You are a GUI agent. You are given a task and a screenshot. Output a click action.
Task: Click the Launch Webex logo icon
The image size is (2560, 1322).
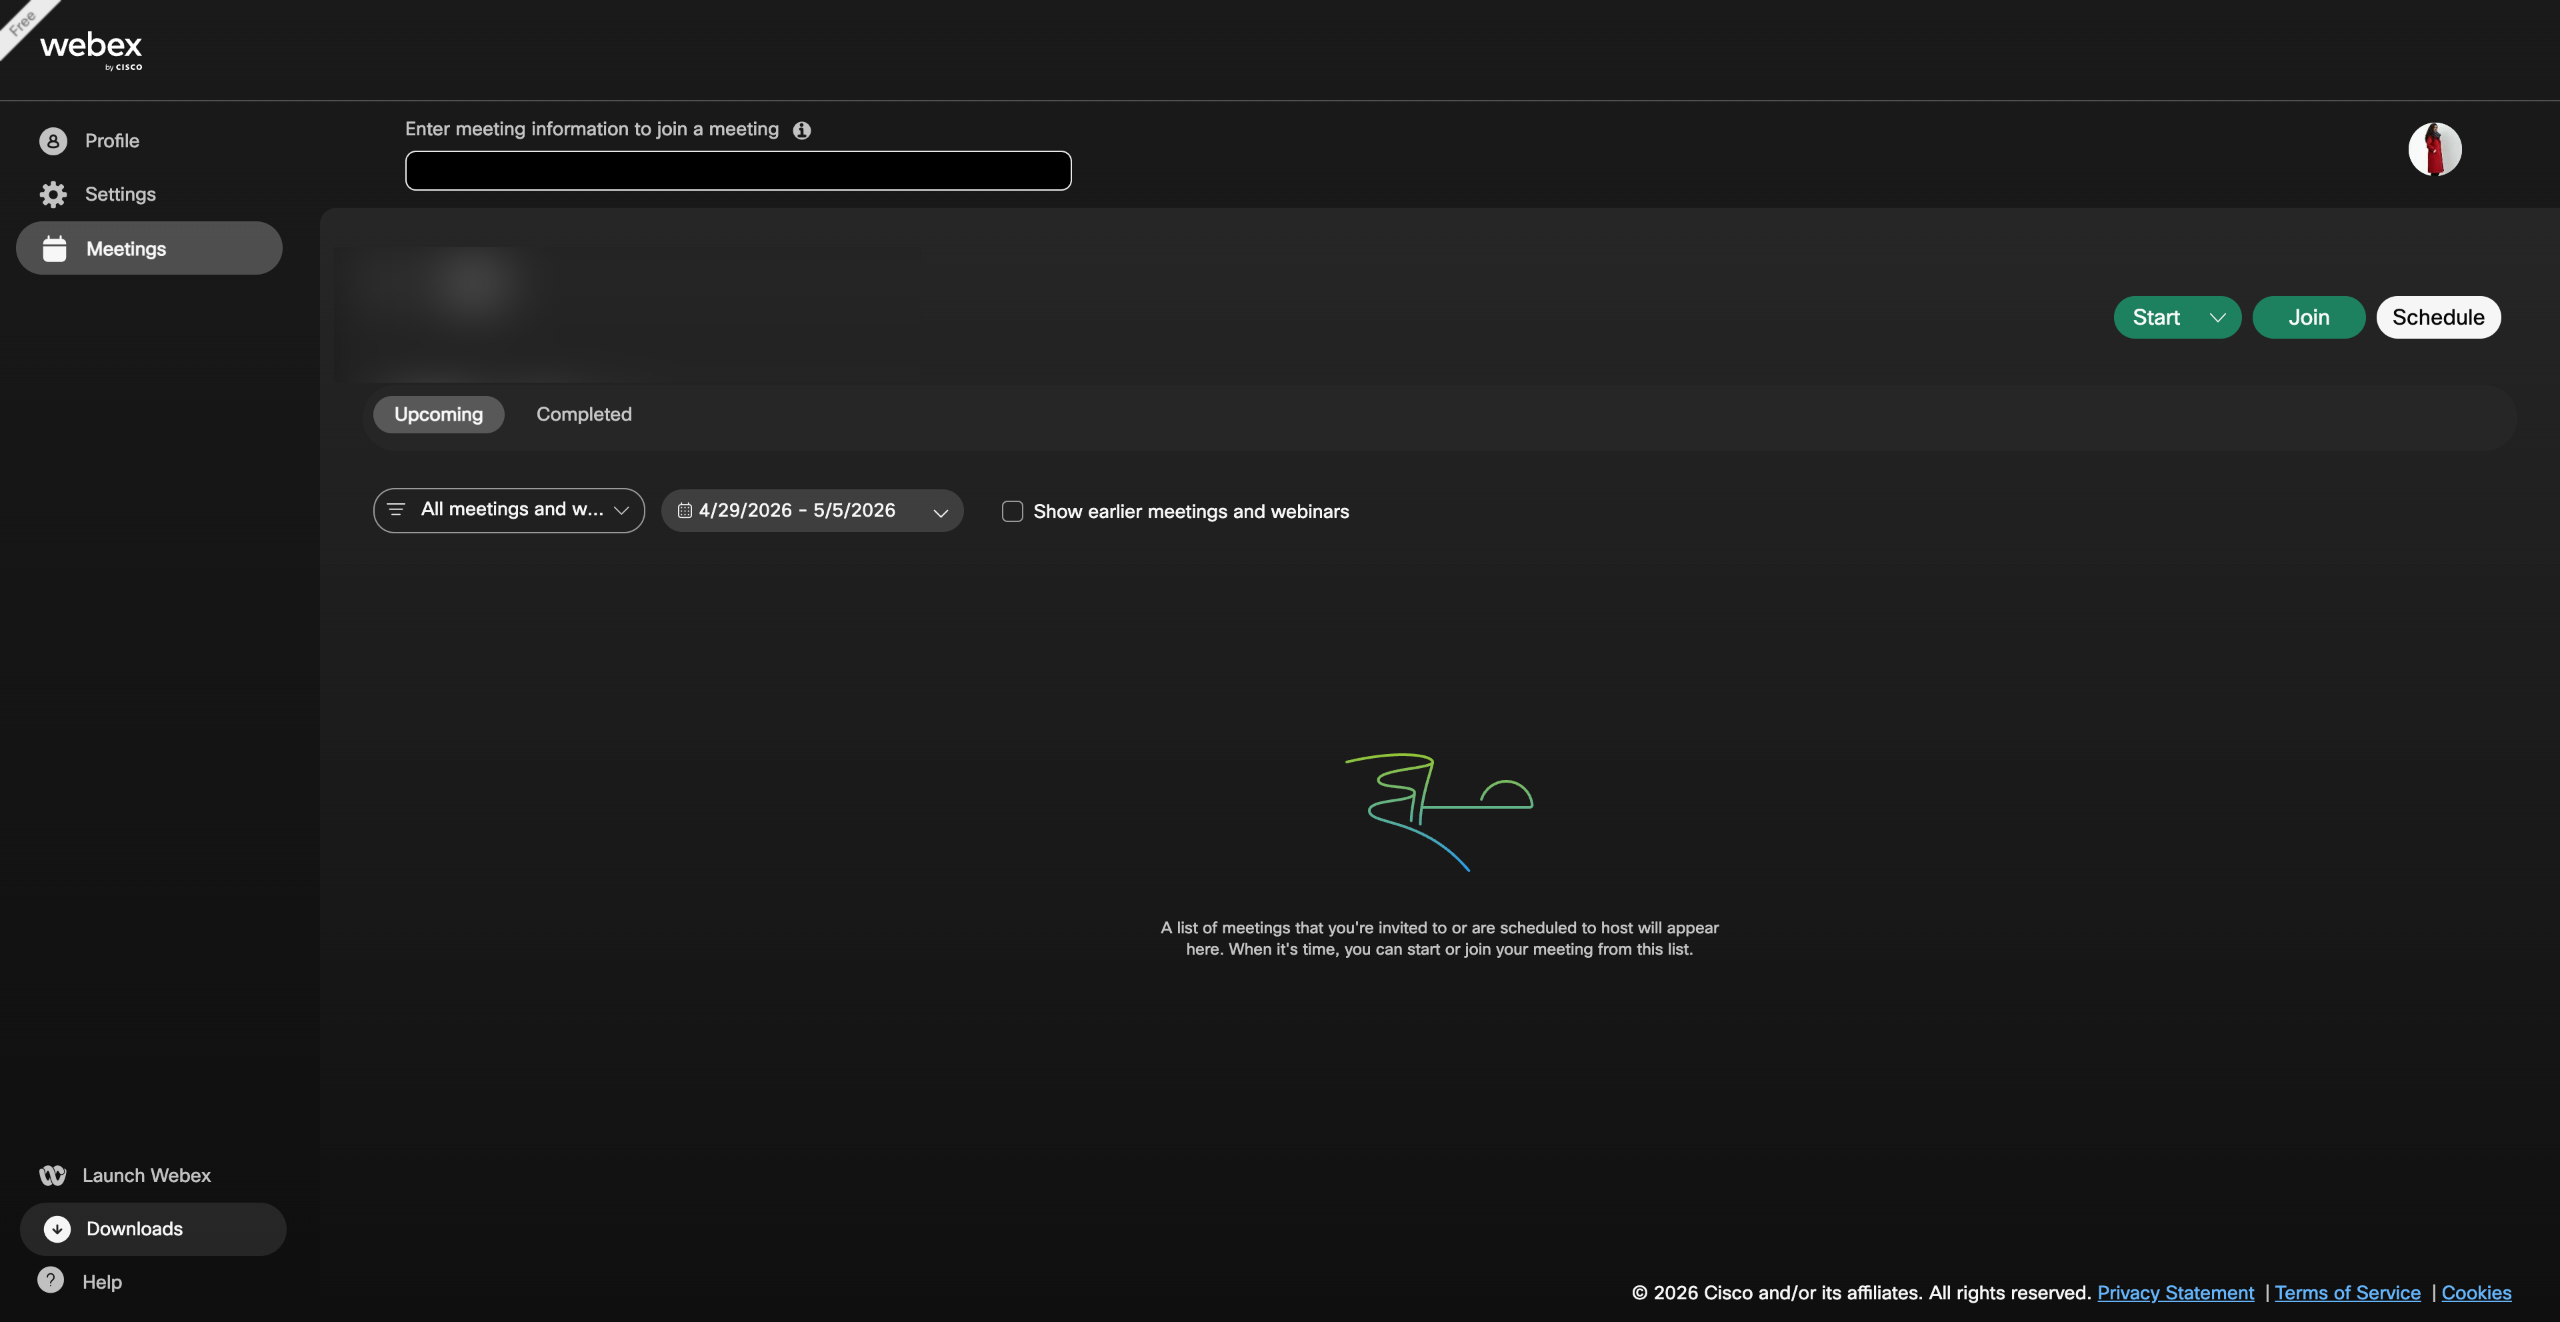click(53, 1175)
